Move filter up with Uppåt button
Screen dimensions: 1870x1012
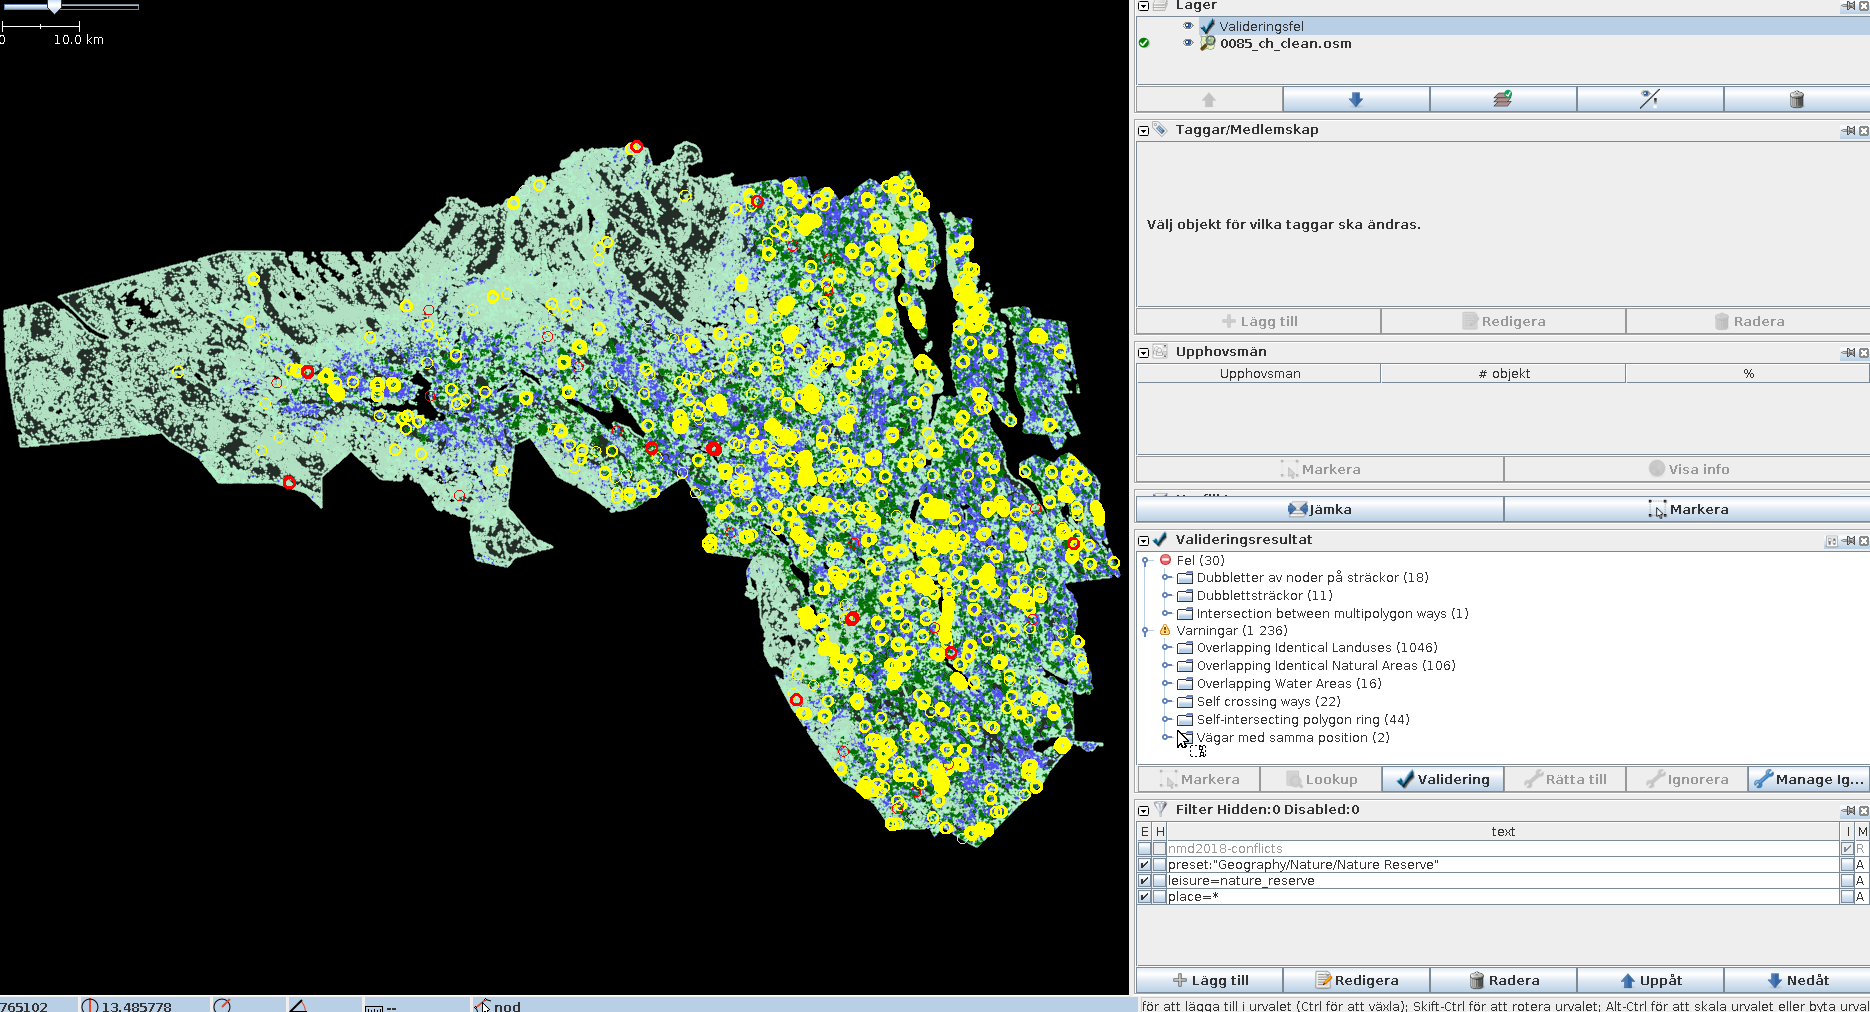[1650, 980]
